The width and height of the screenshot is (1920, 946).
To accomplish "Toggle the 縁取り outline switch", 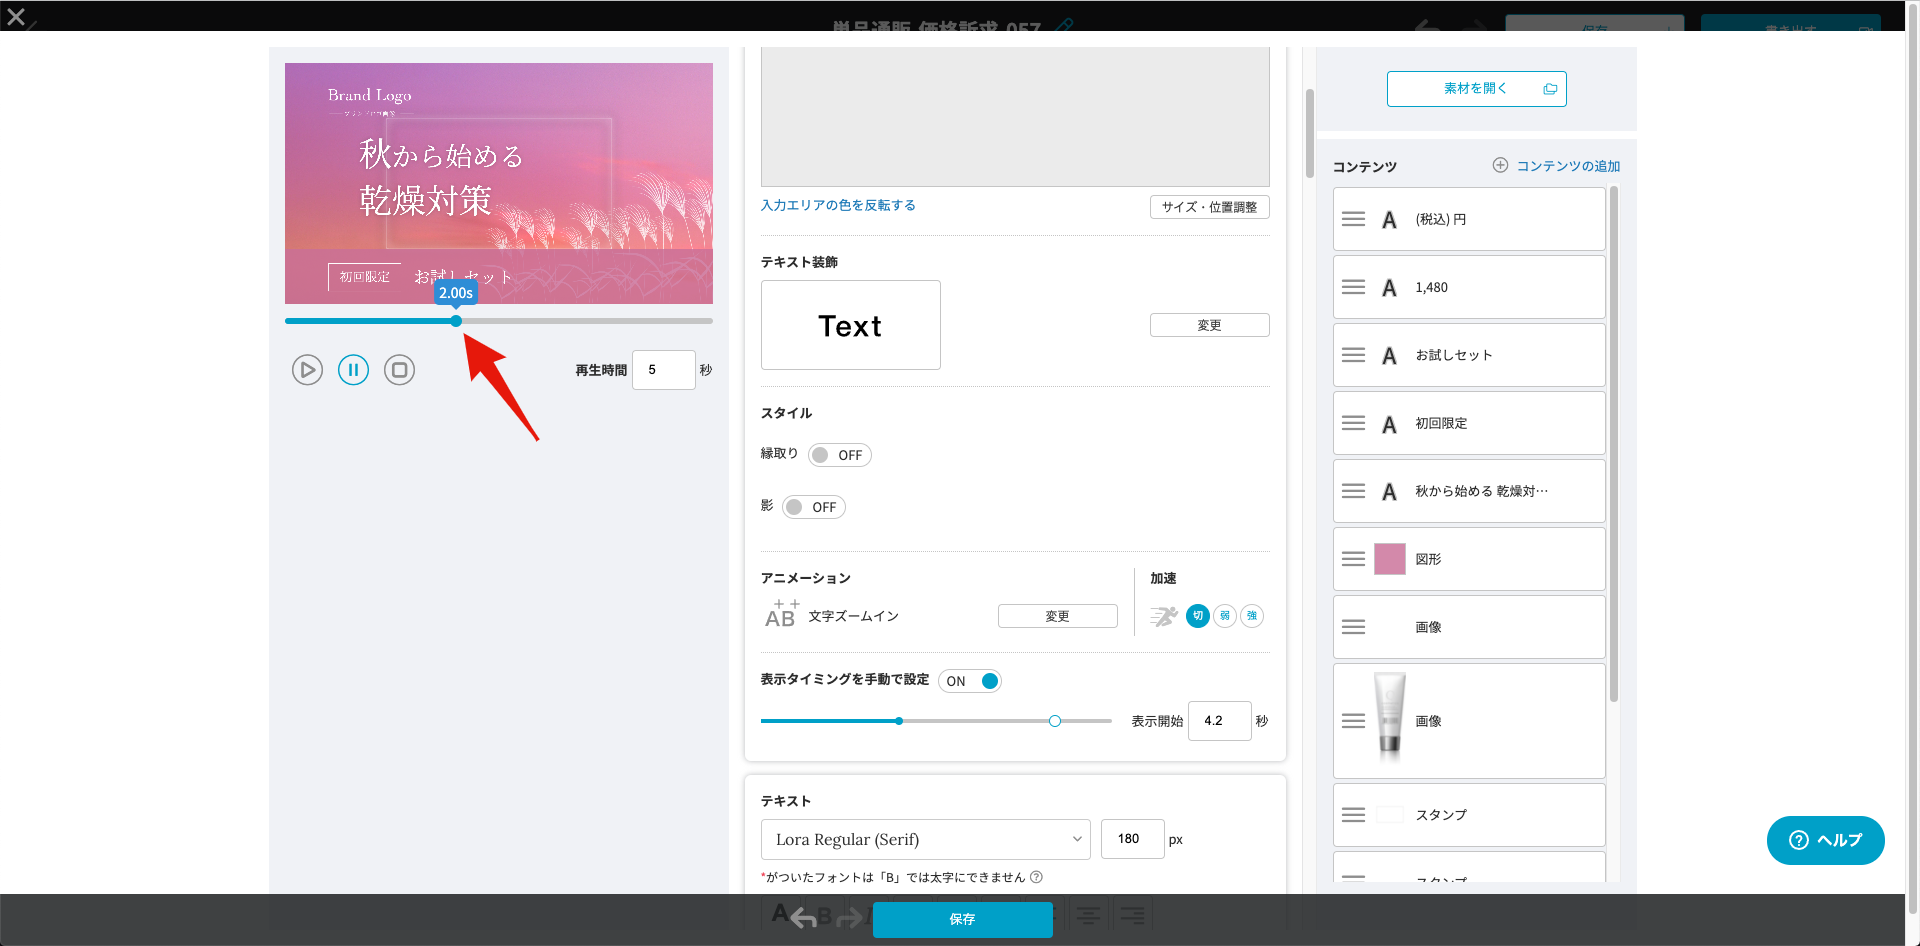I will tap(840, 455).
